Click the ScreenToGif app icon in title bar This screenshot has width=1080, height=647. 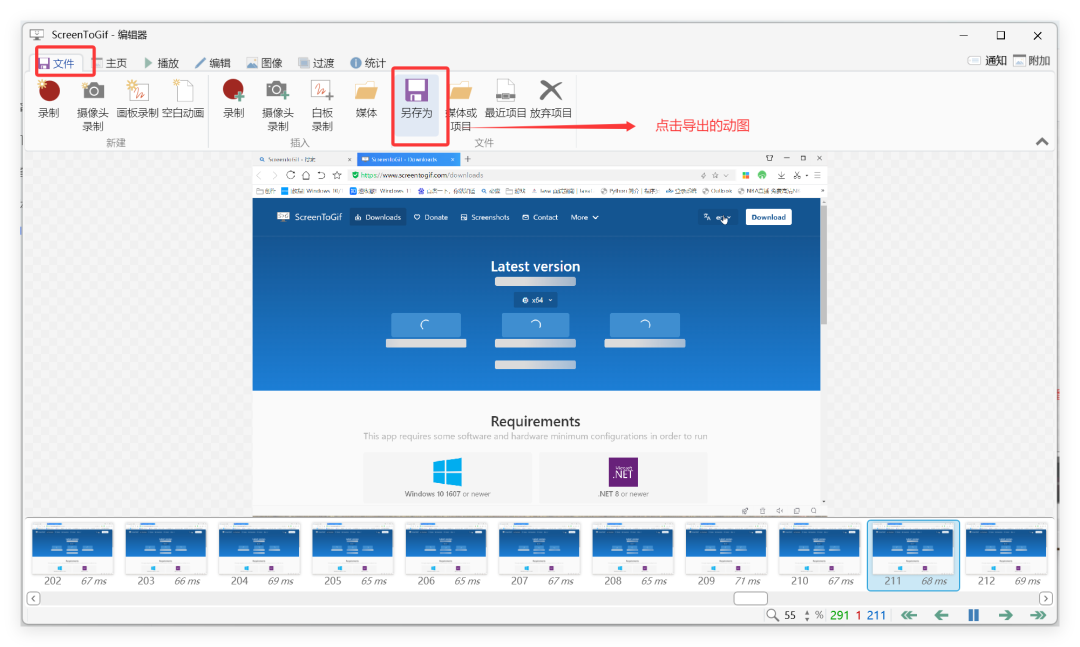click(x=37, y=34)
